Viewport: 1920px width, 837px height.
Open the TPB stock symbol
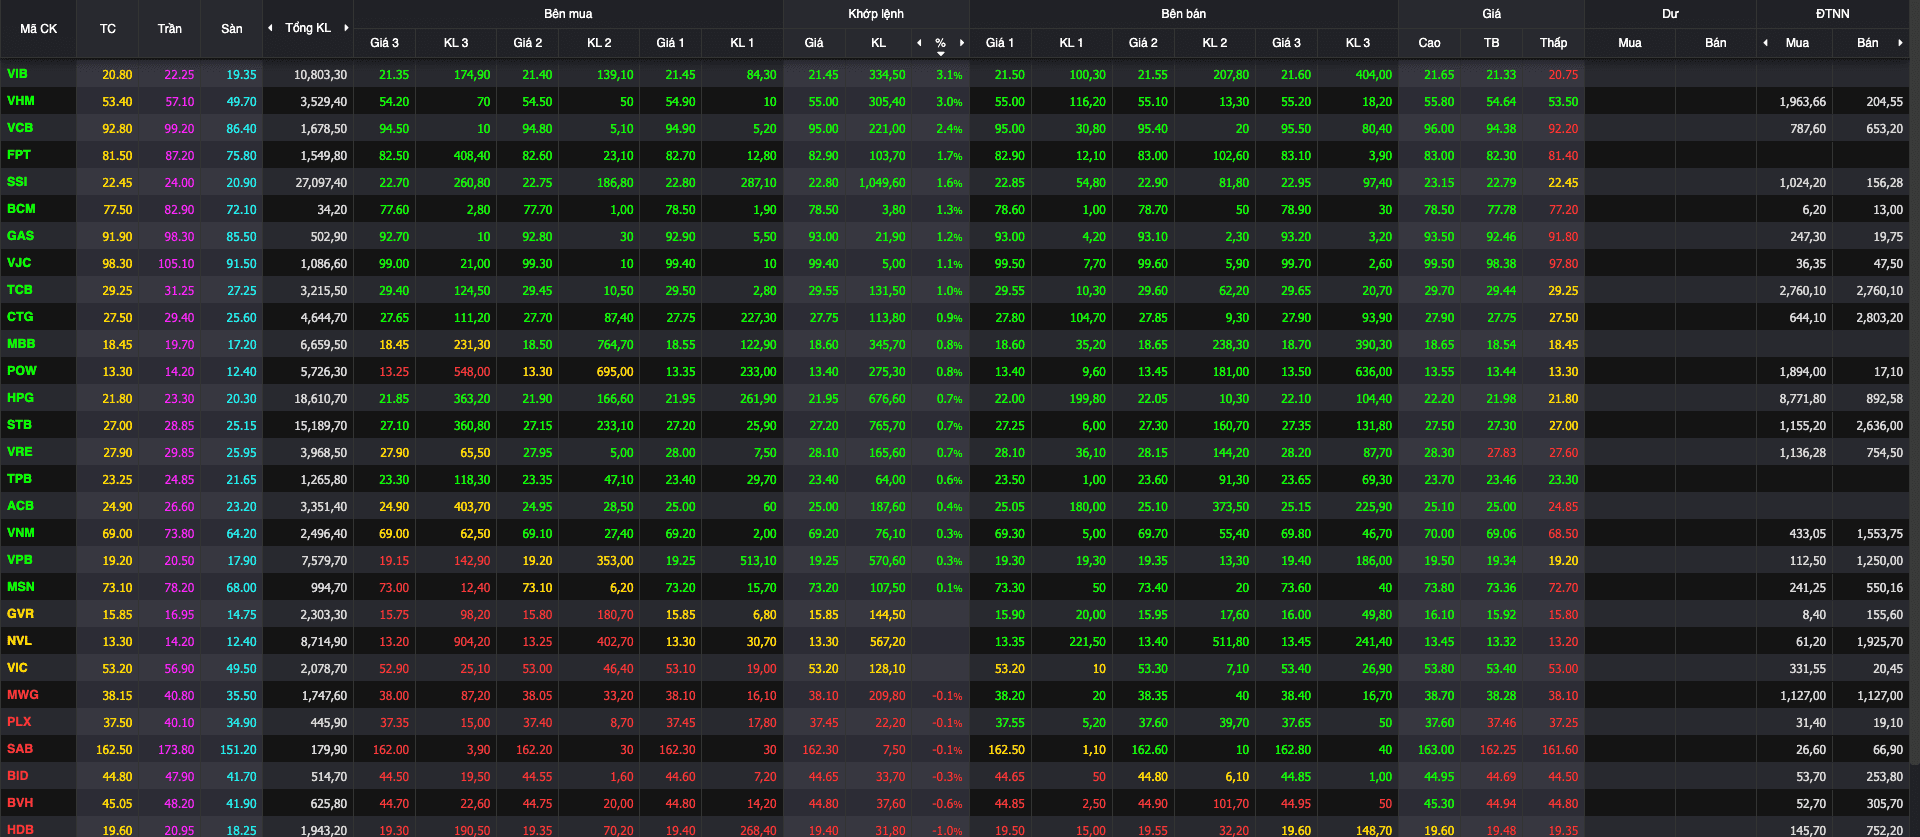pos(19,479)
